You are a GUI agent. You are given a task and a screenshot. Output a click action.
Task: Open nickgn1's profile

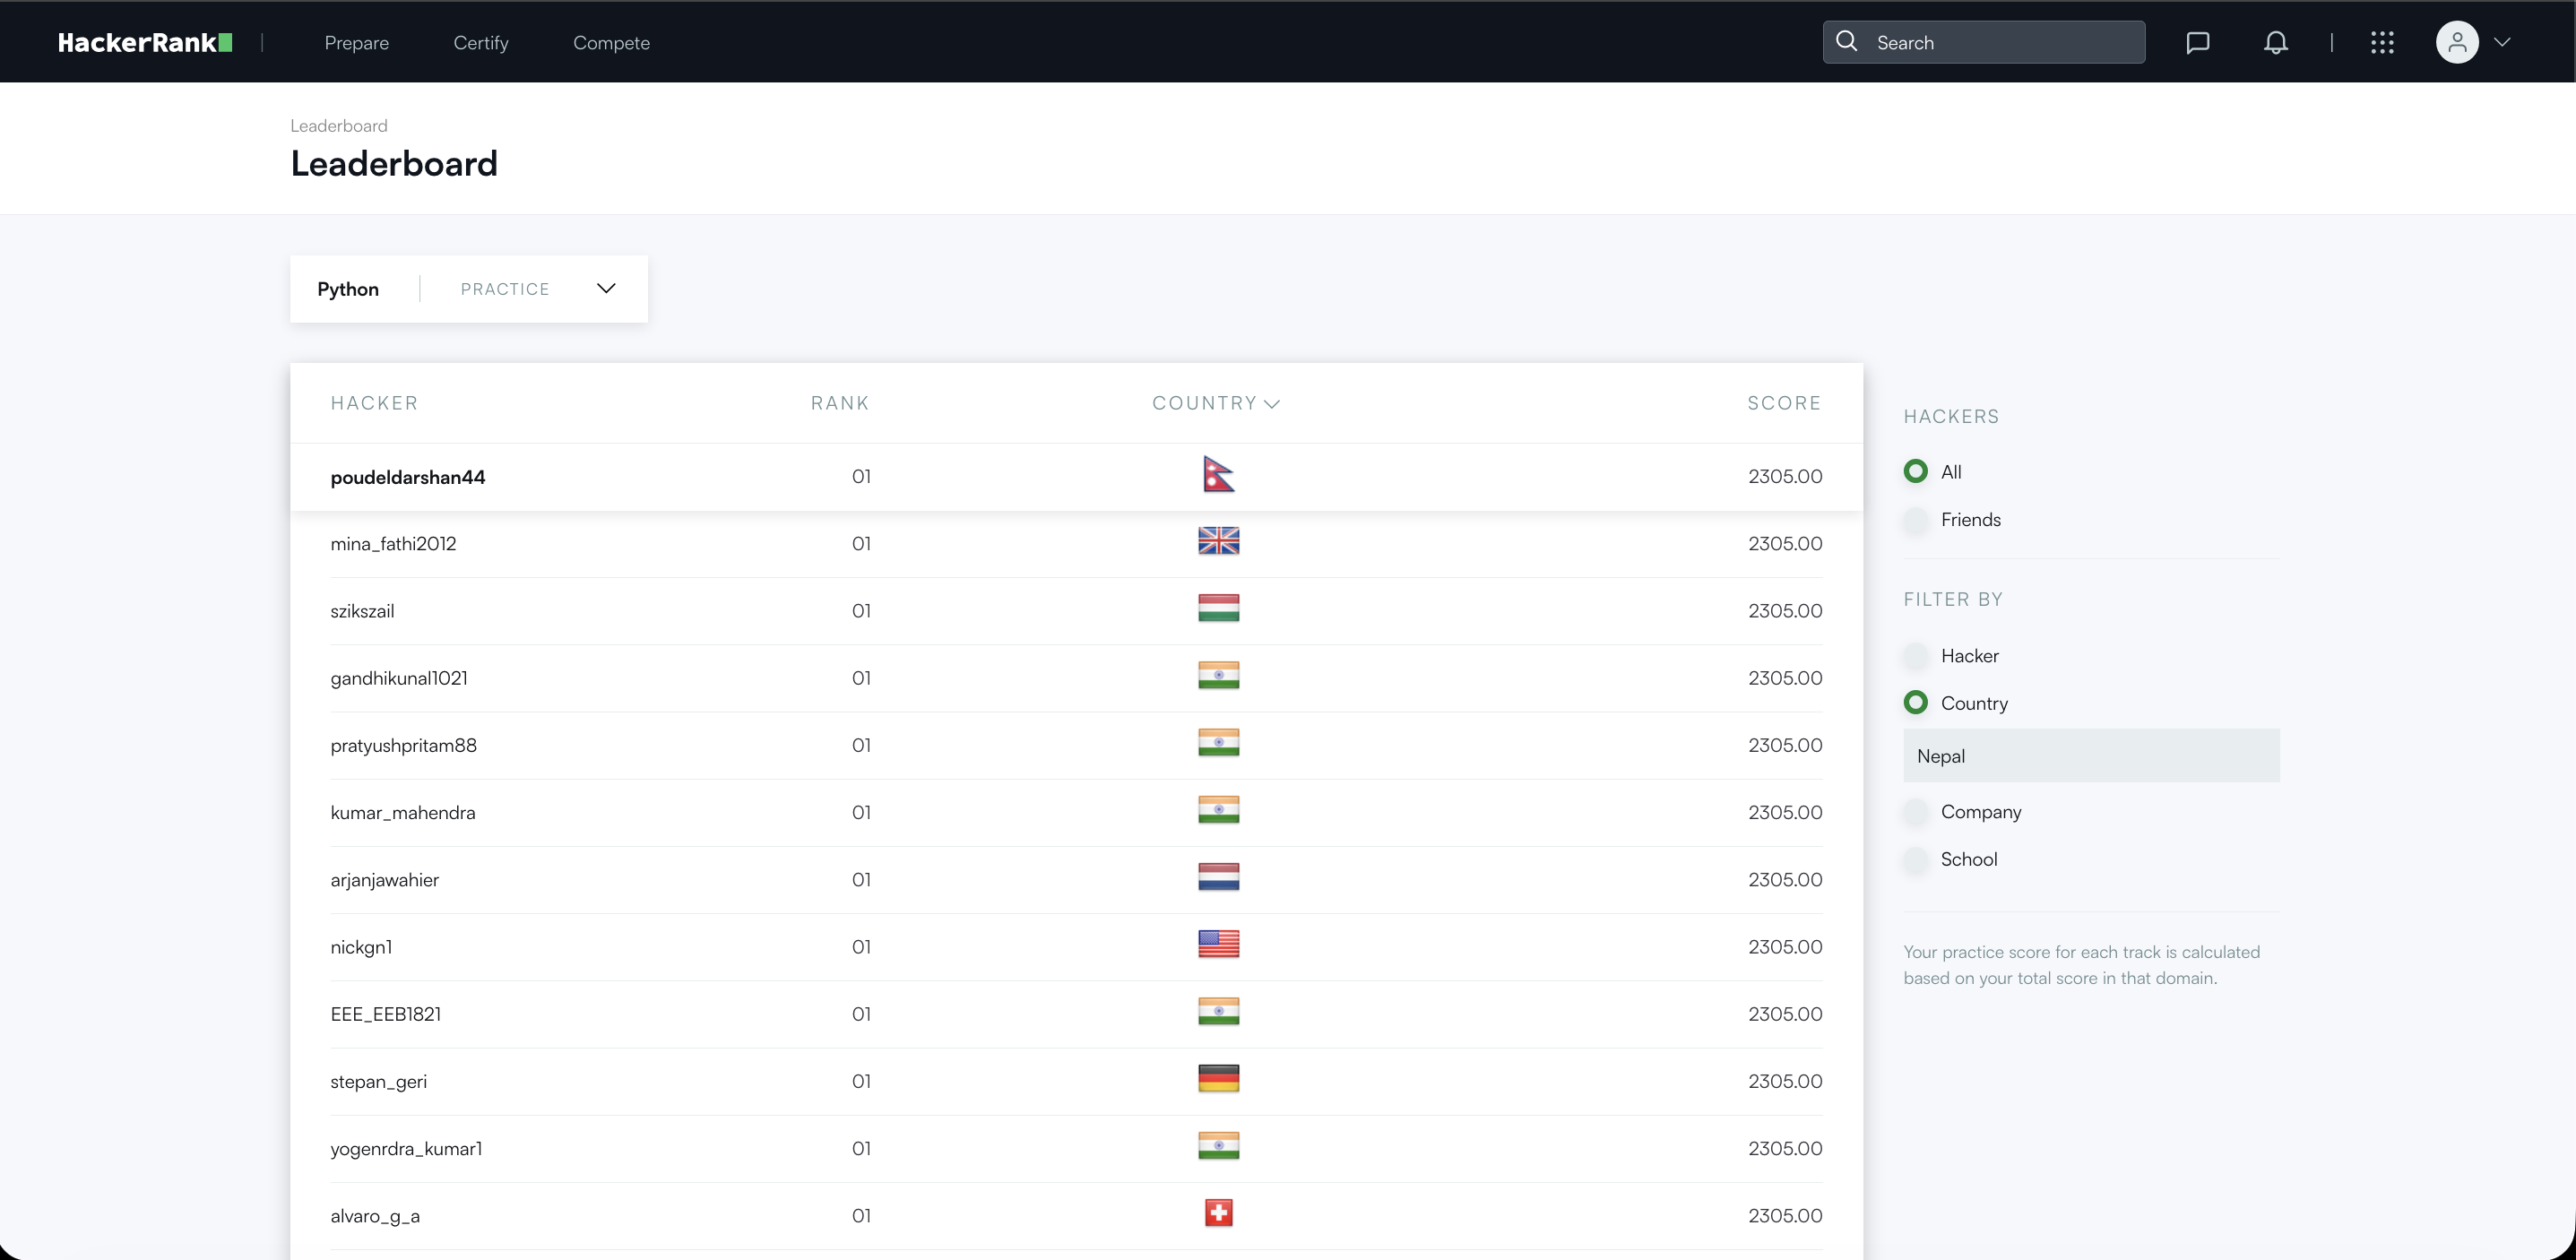[x=361, y=947]
